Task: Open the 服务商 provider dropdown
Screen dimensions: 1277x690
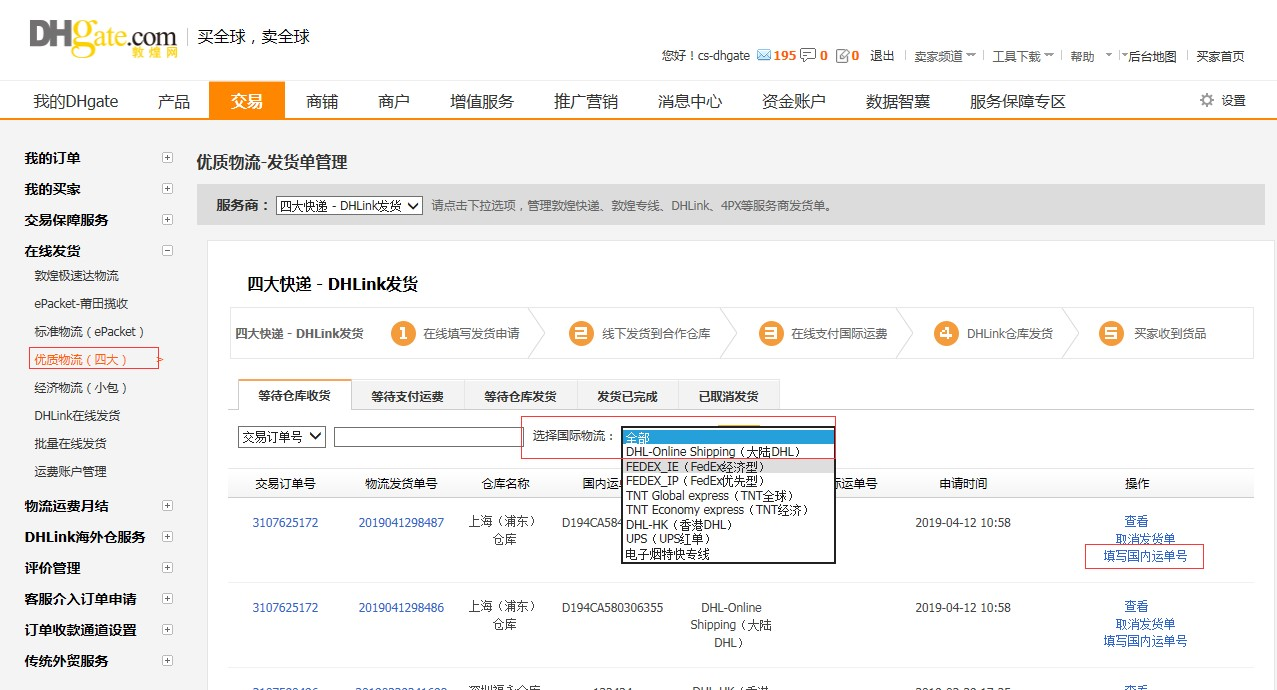Action: tap(349, 206)
